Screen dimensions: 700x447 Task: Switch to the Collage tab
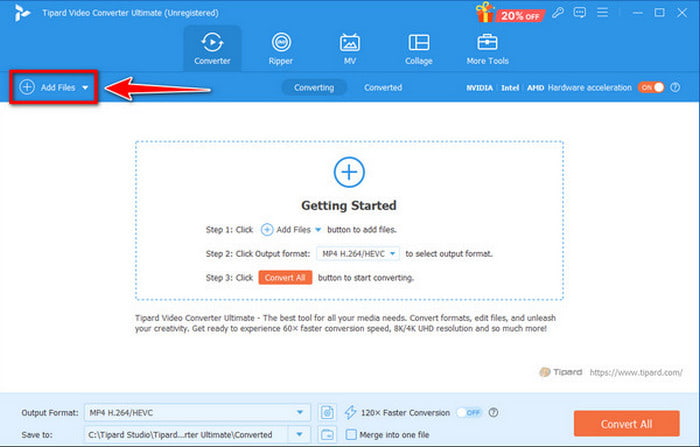point(418,48)
